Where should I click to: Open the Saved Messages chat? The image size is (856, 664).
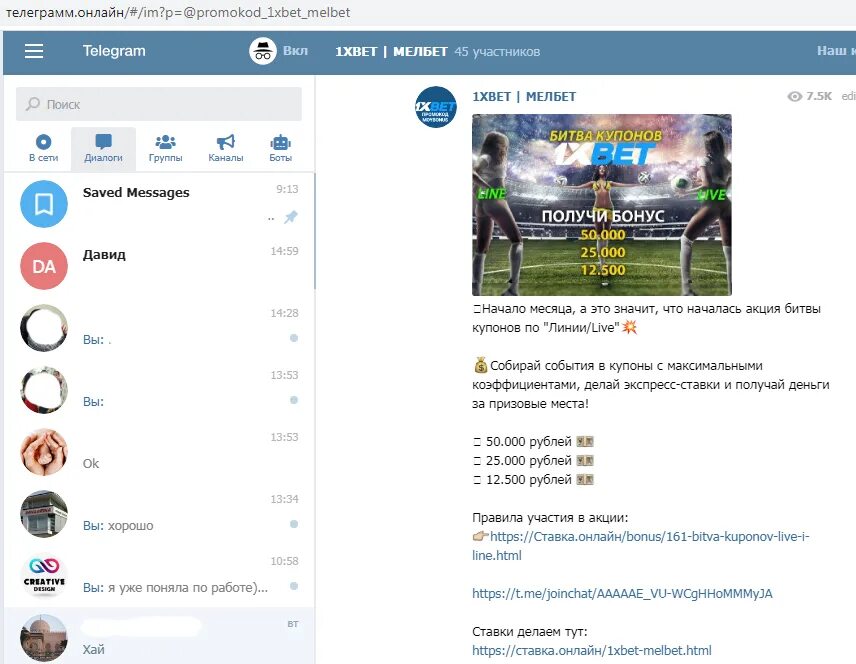point(159,204)
